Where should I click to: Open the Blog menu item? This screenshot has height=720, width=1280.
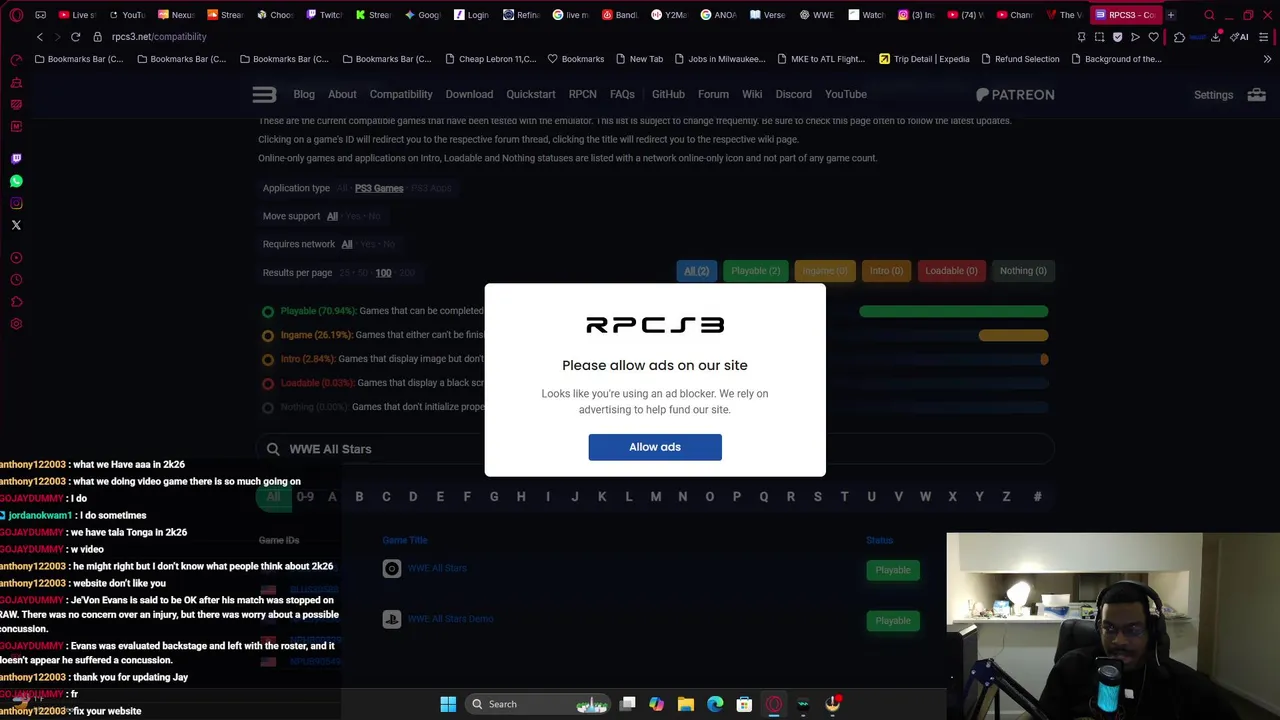(x=304, y=95)
